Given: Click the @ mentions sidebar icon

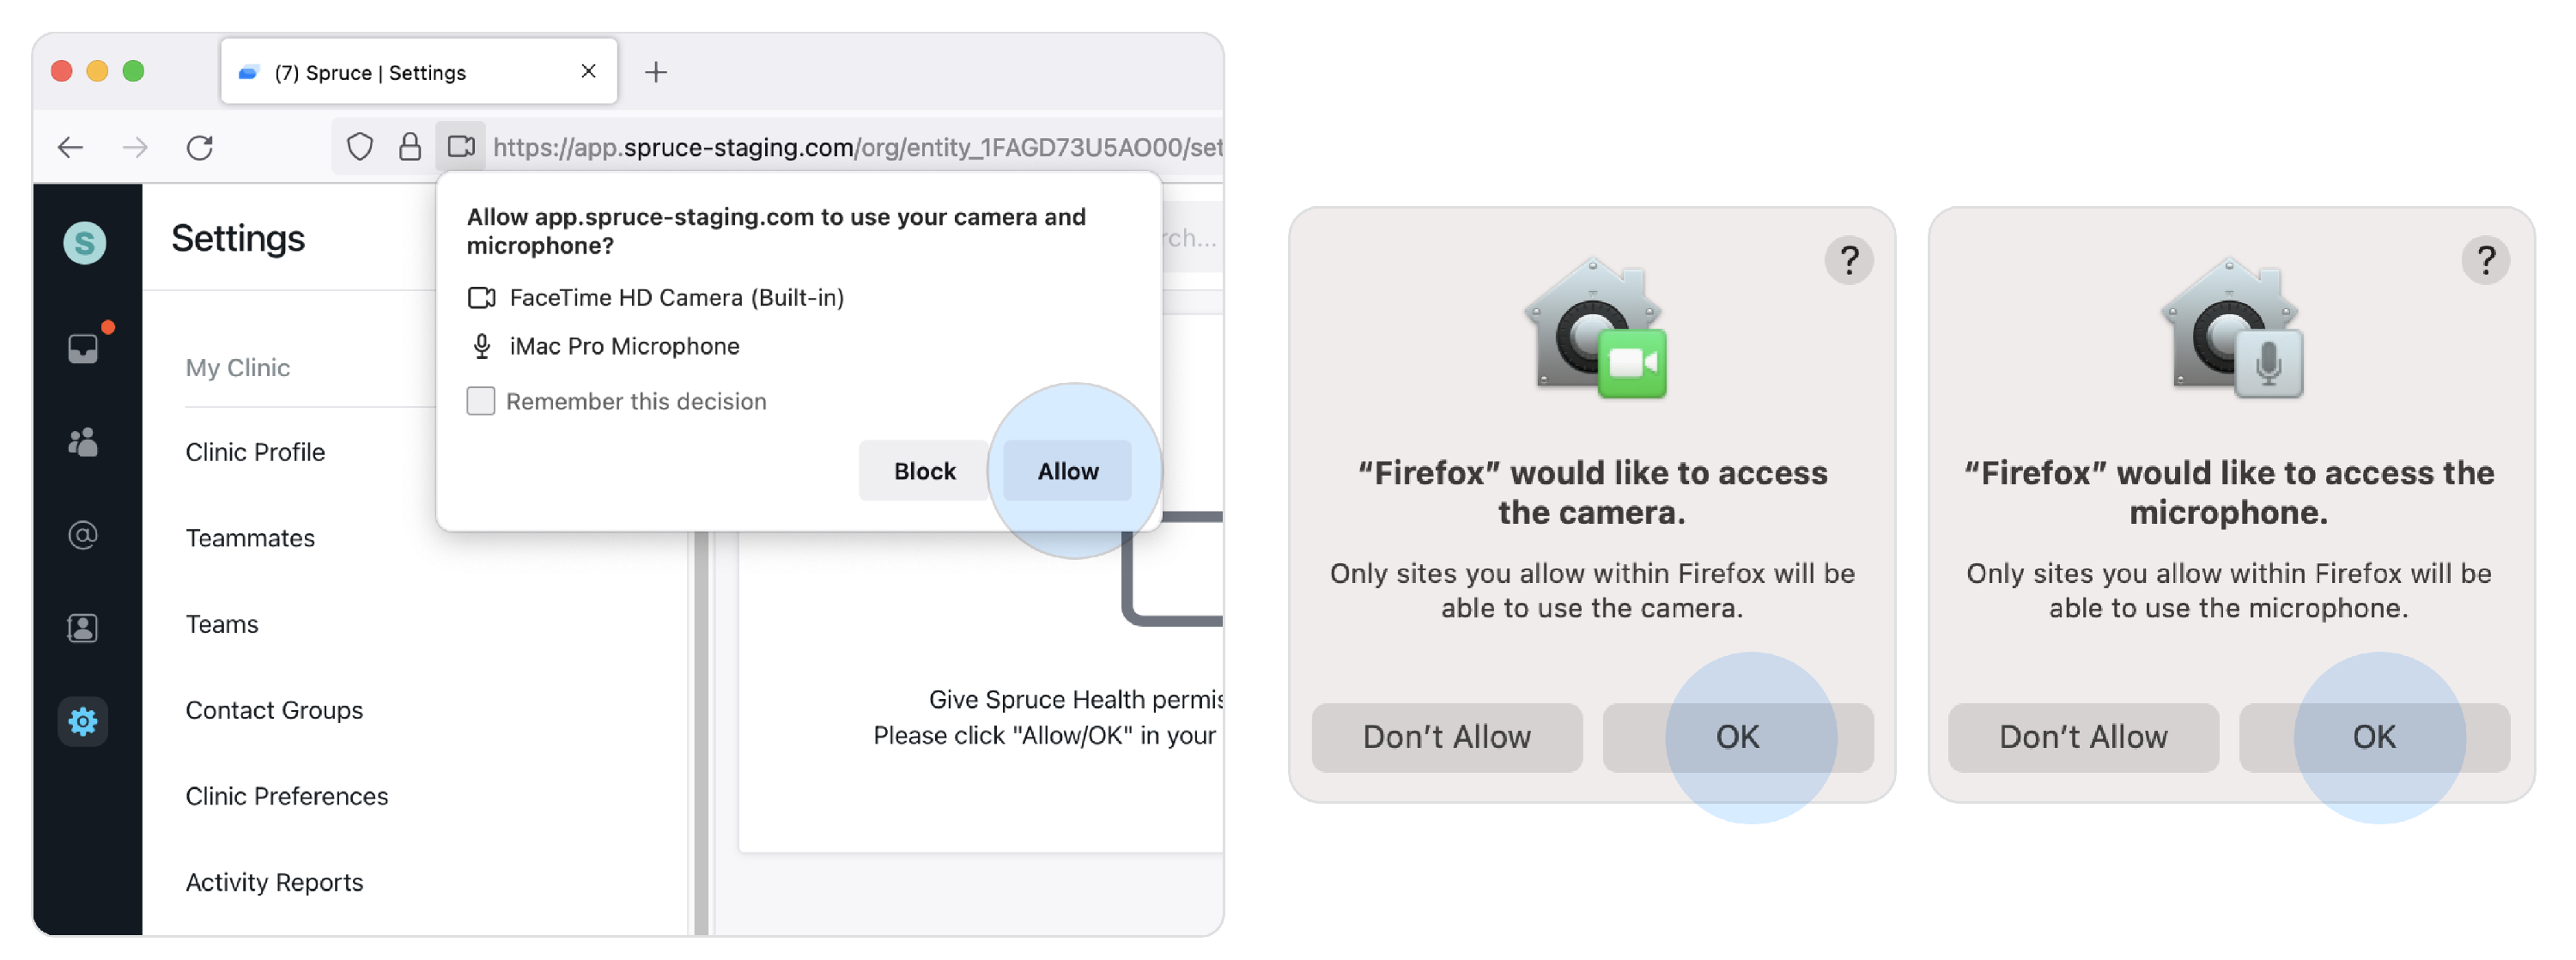Looking at the screenshot, I should (x=83, y=535).
